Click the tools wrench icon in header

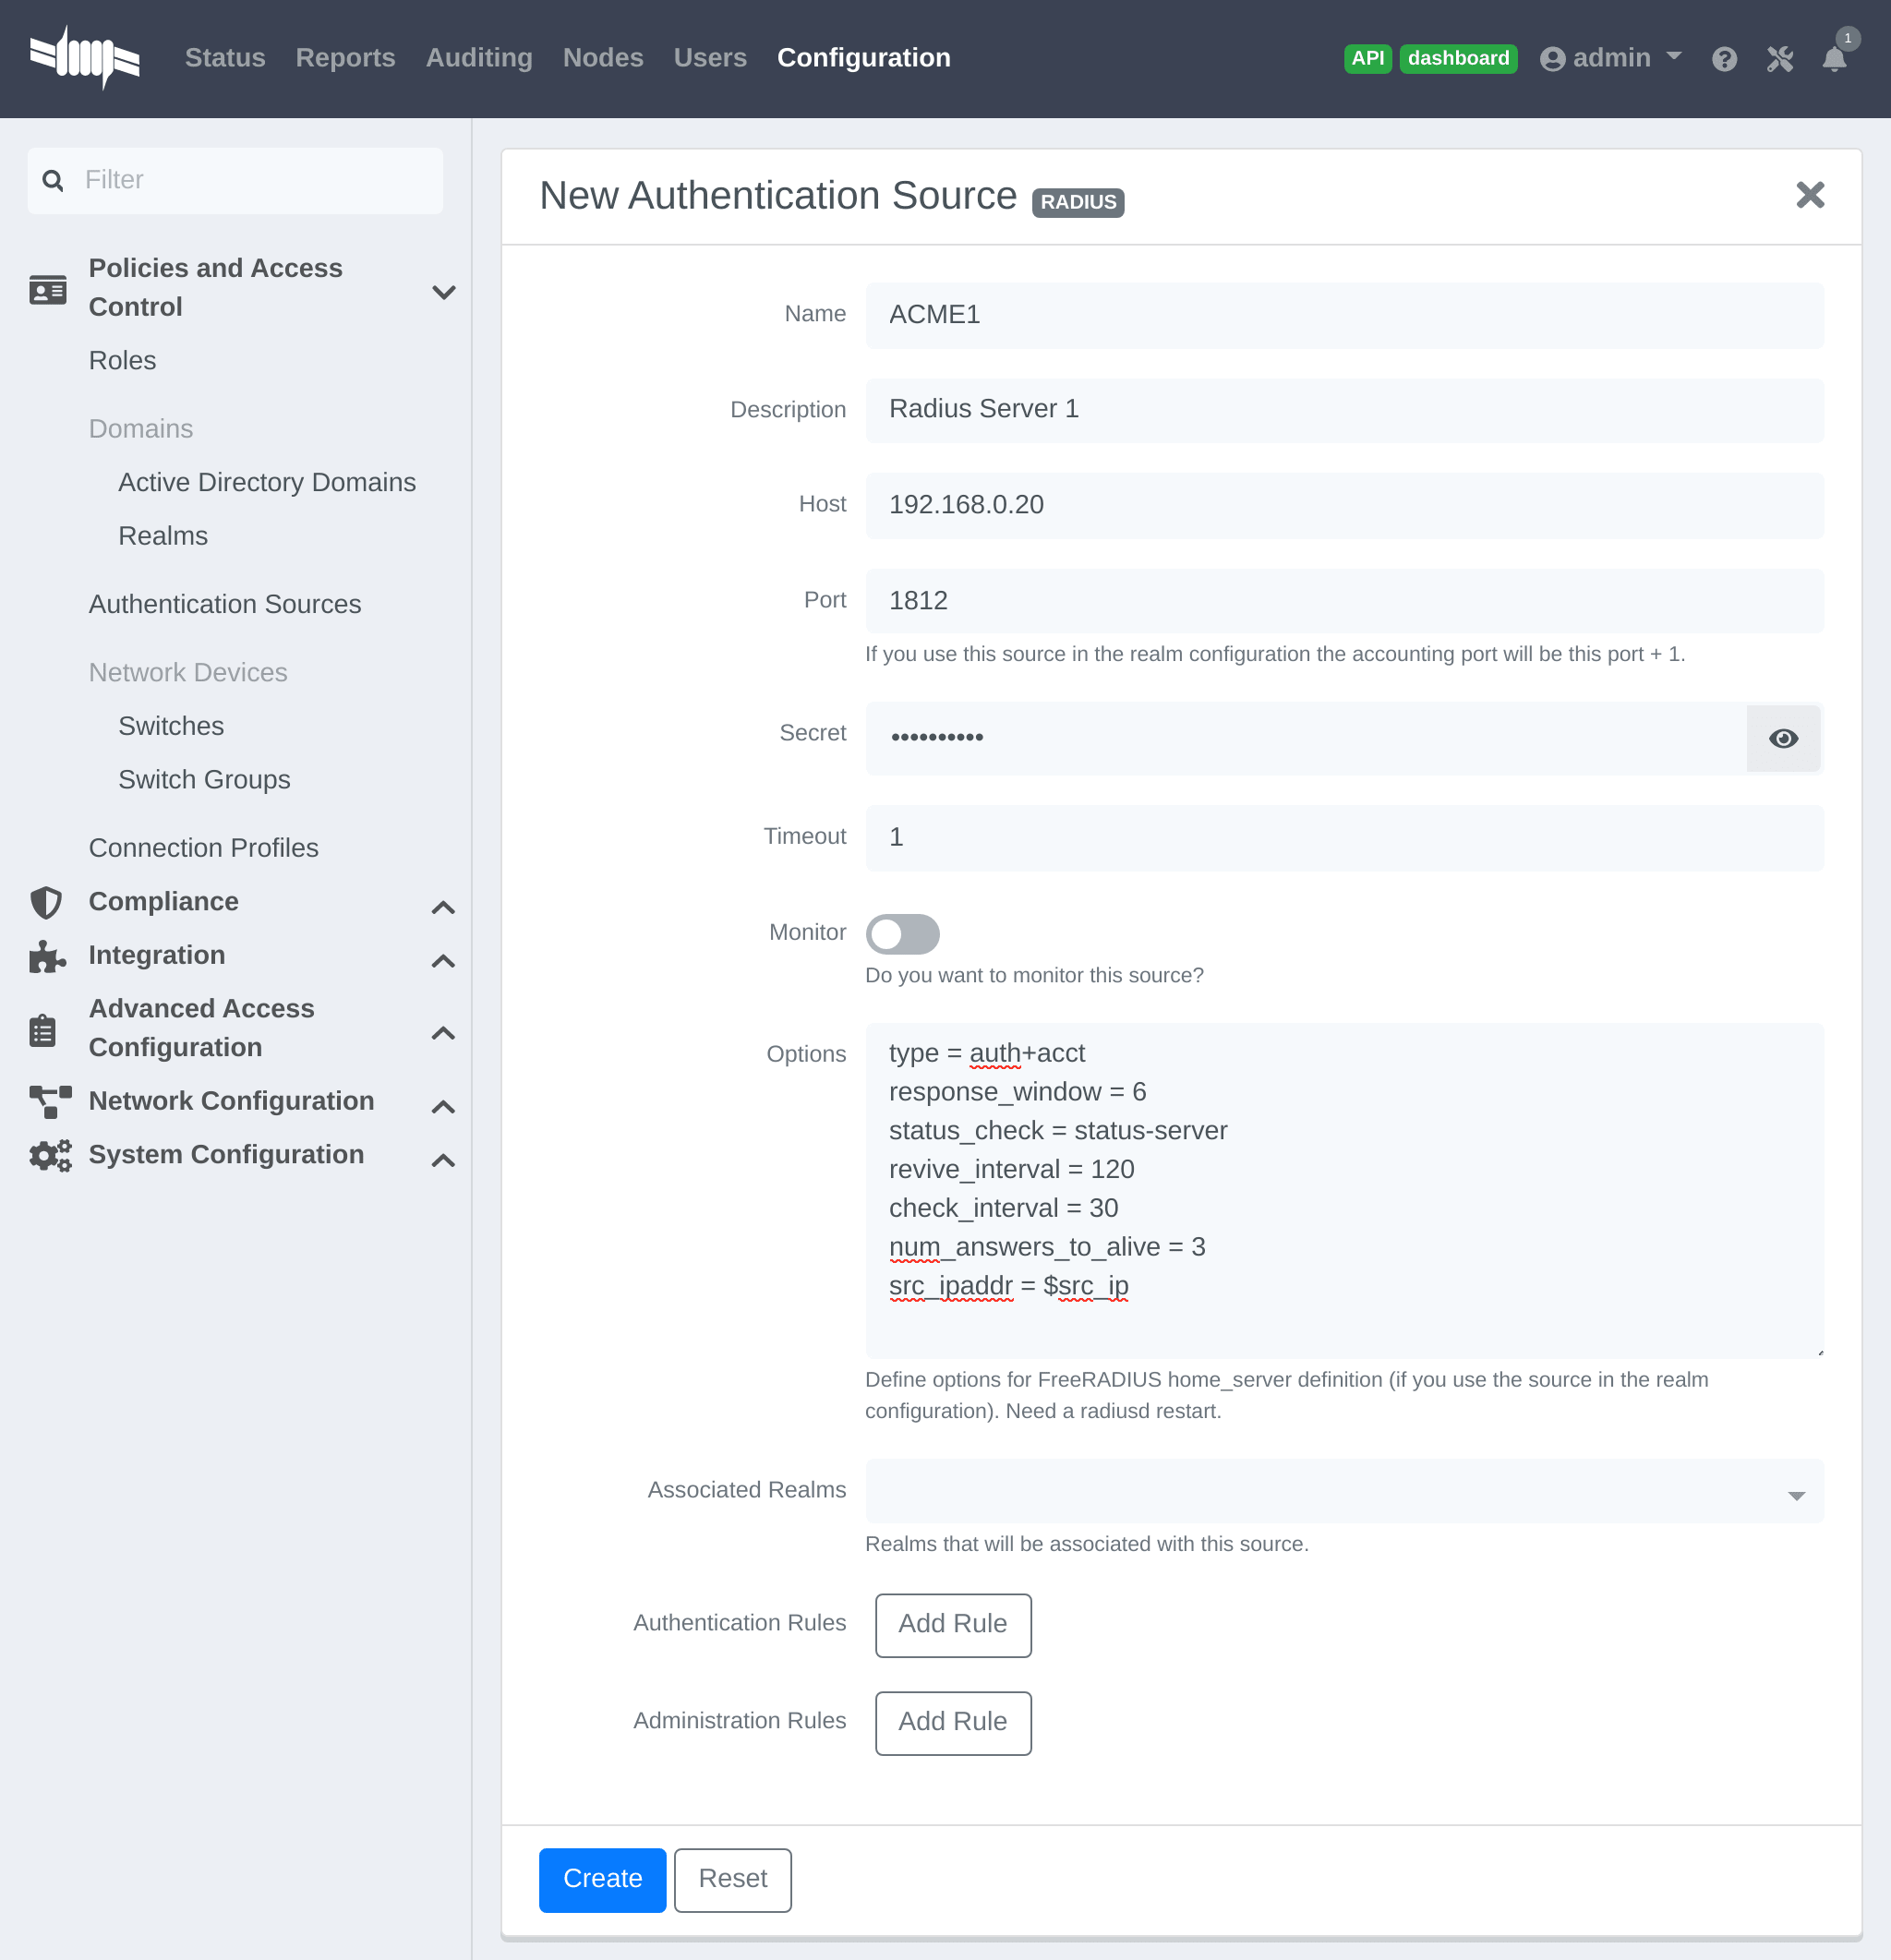point(1779,59)
